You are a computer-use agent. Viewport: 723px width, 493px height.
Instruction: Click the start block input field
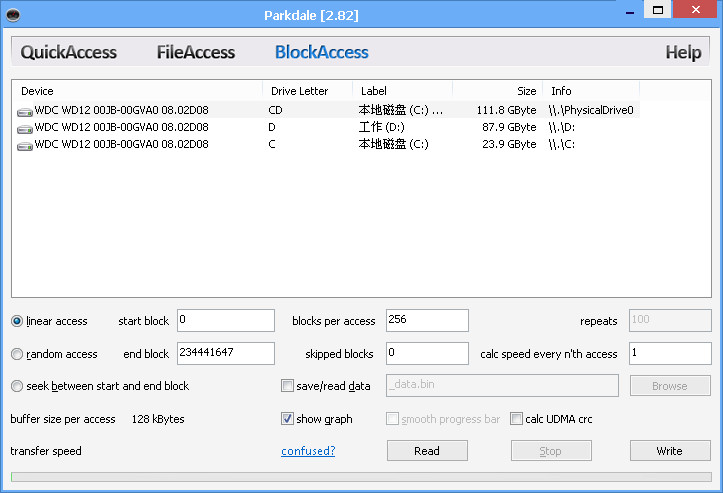click(225, 321)
